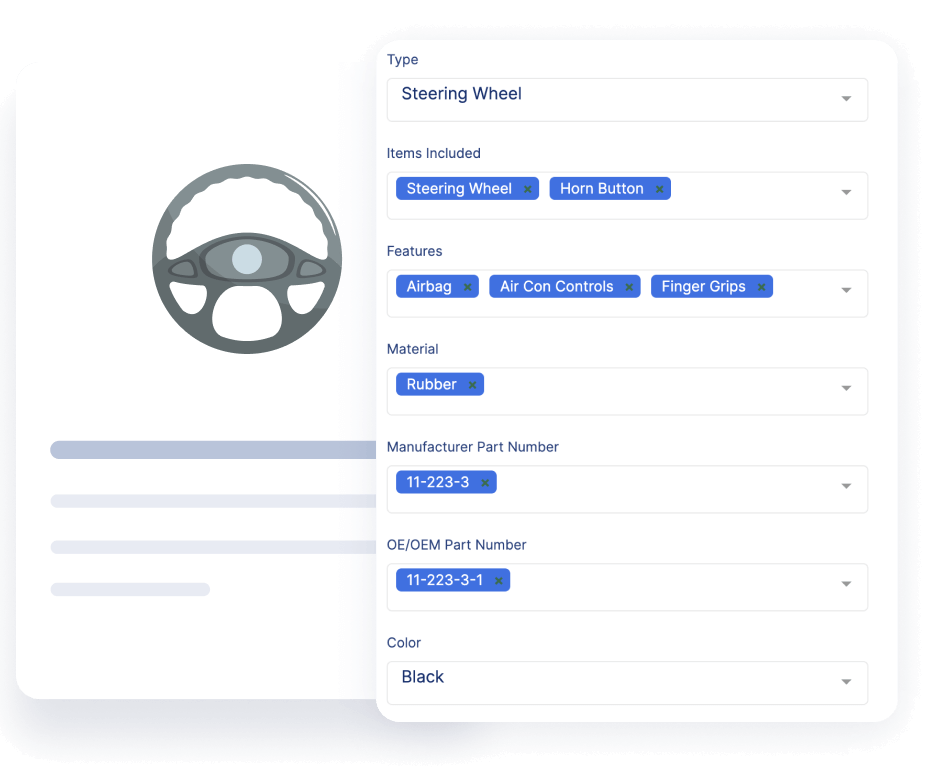The height and width of the screenshot is (778, 946).
Task: Remove the Air Con Controls feature tag
Action: tap(629, 286)
